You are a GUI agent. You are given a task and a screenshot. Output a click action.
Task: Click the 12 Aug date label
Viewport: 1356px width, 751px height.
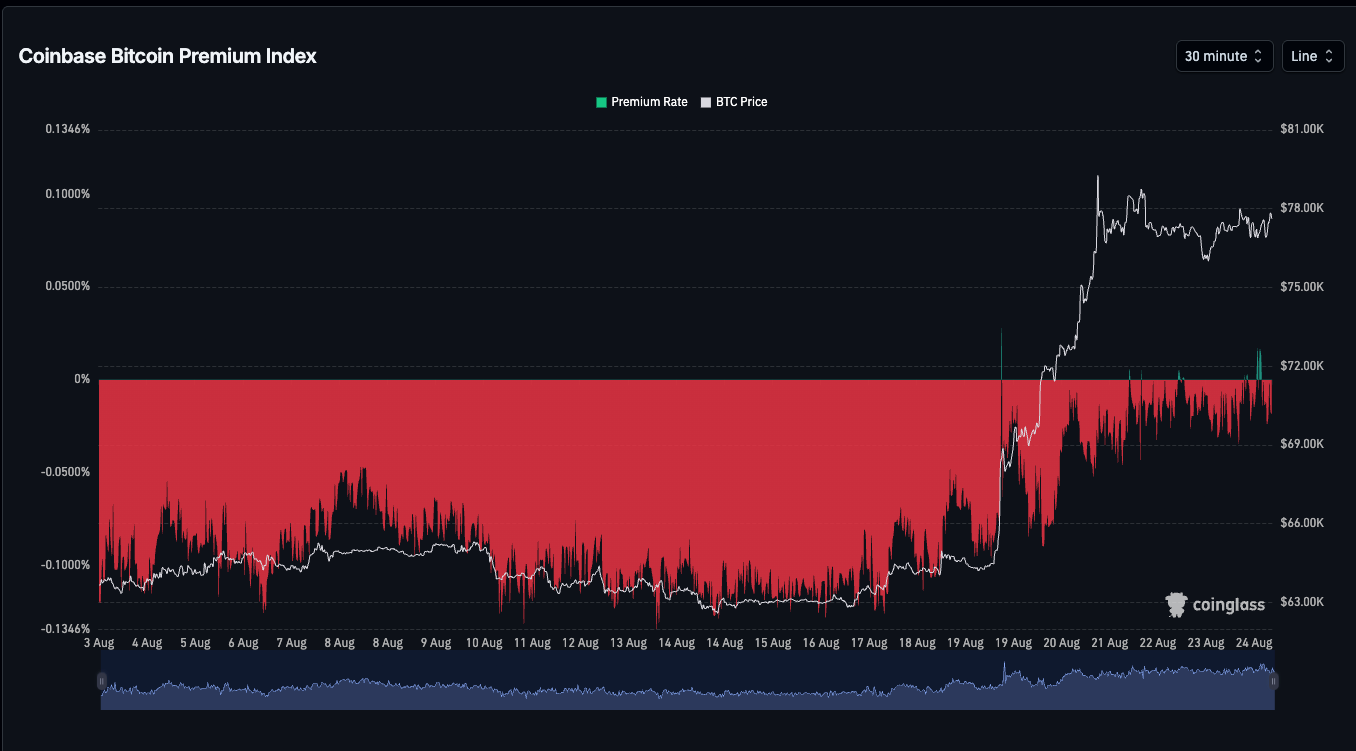tap(580, 643)
